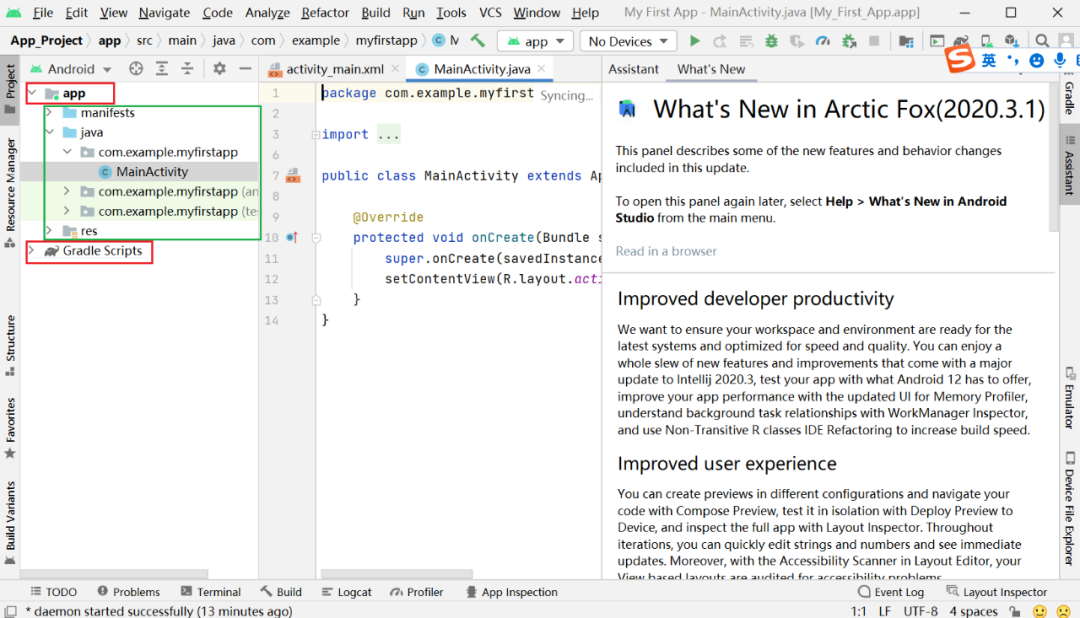Open the AVD Manager device icon
The height and width of the screenshot is (618, 1080).
tap(986, 41)
